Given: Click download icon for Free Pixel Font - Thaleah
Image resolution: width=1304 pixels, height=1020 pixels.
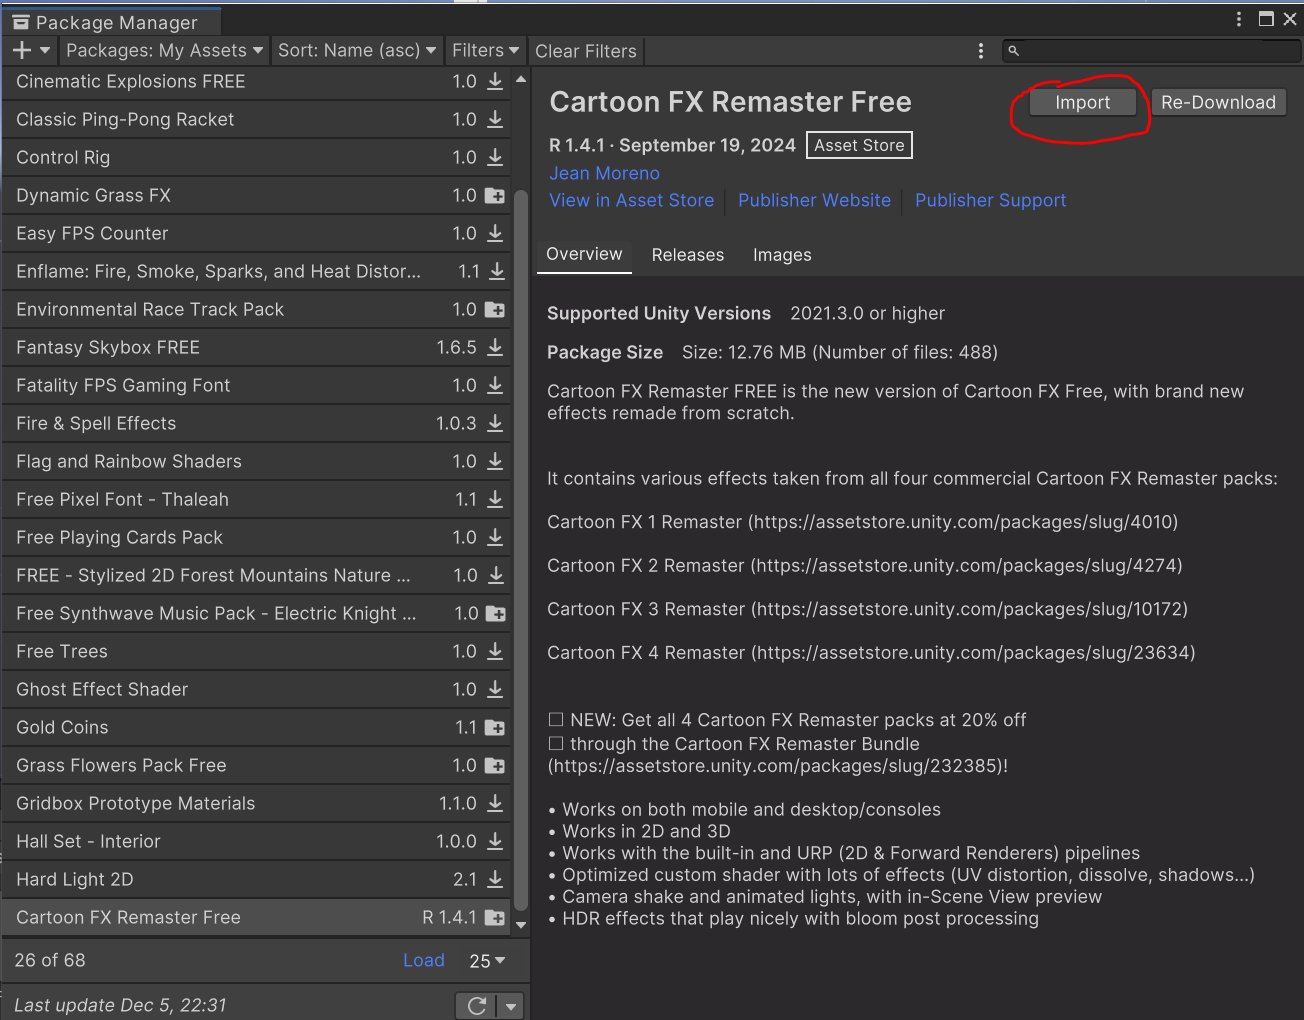Looking at the screenshot, I should point(495,500).
